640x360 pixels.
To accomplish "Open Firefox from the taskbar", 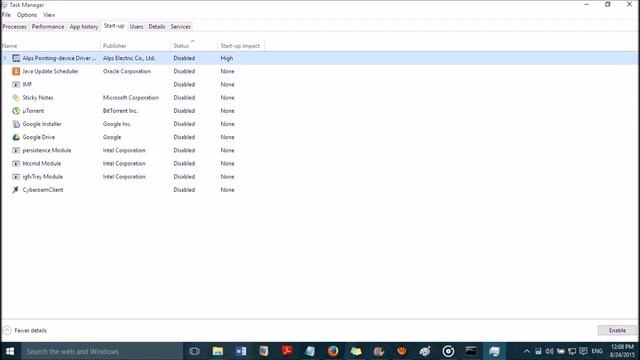I will pyautogui.click(x=333, y=351).
